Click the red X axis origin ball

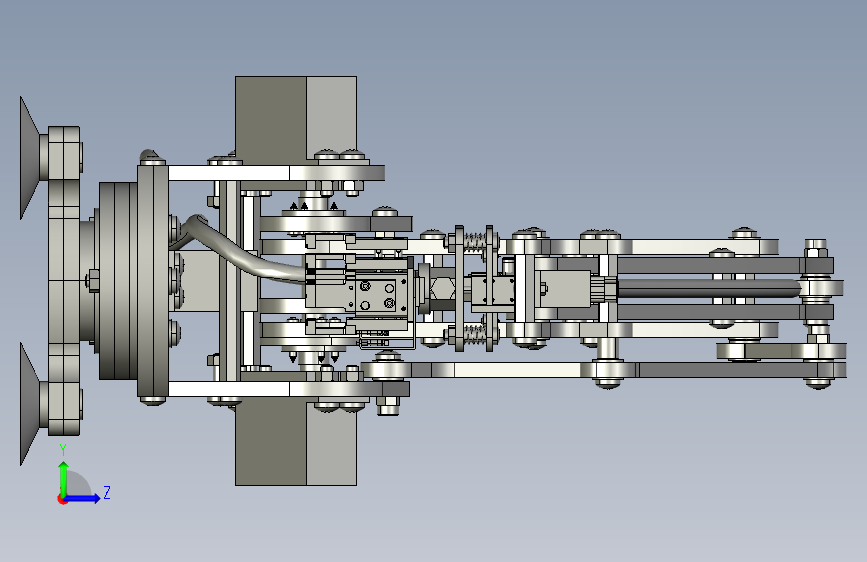pos(62,499)
